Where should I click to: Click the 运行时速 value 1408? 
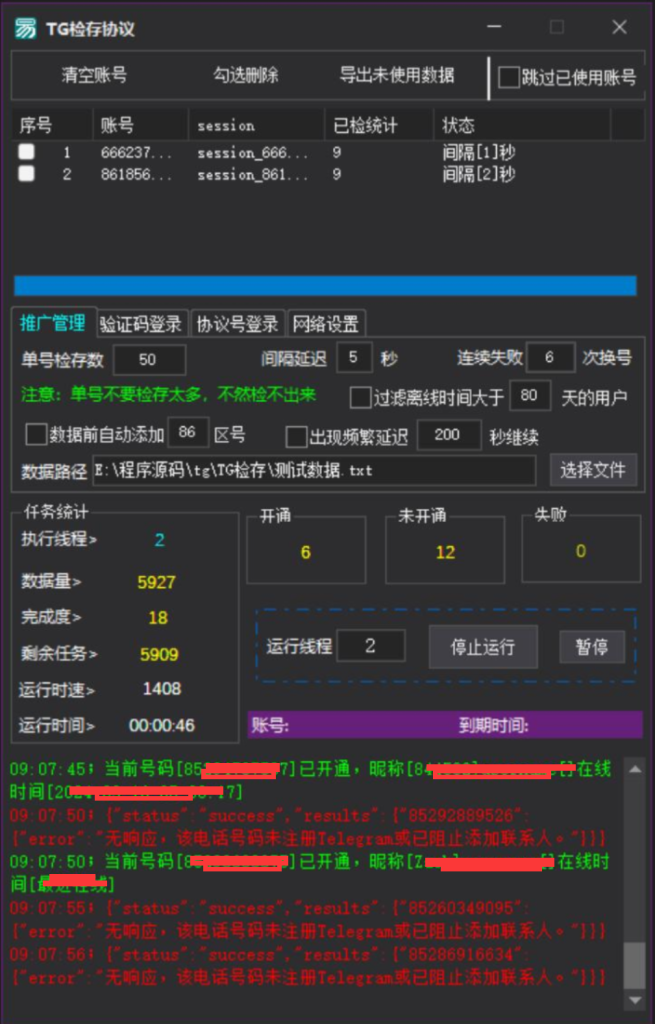pyautogui.click(x=162, y=689)
